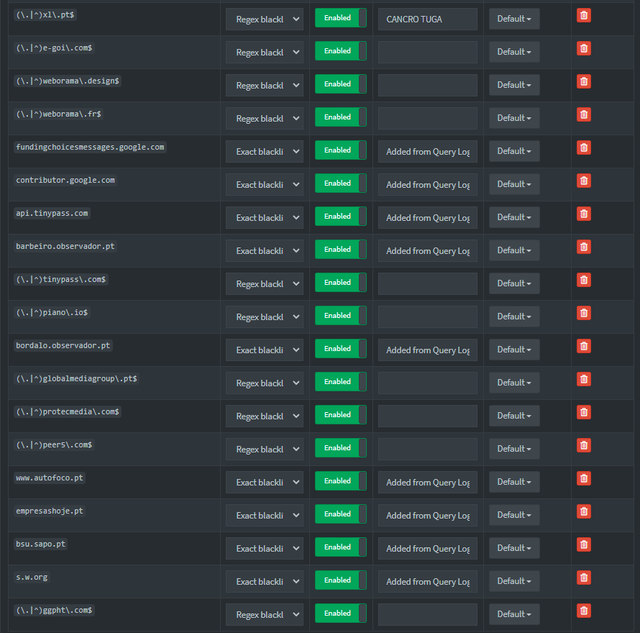
Task: Delete barbeiro.observador.pt entry
Action: point(584,247)
